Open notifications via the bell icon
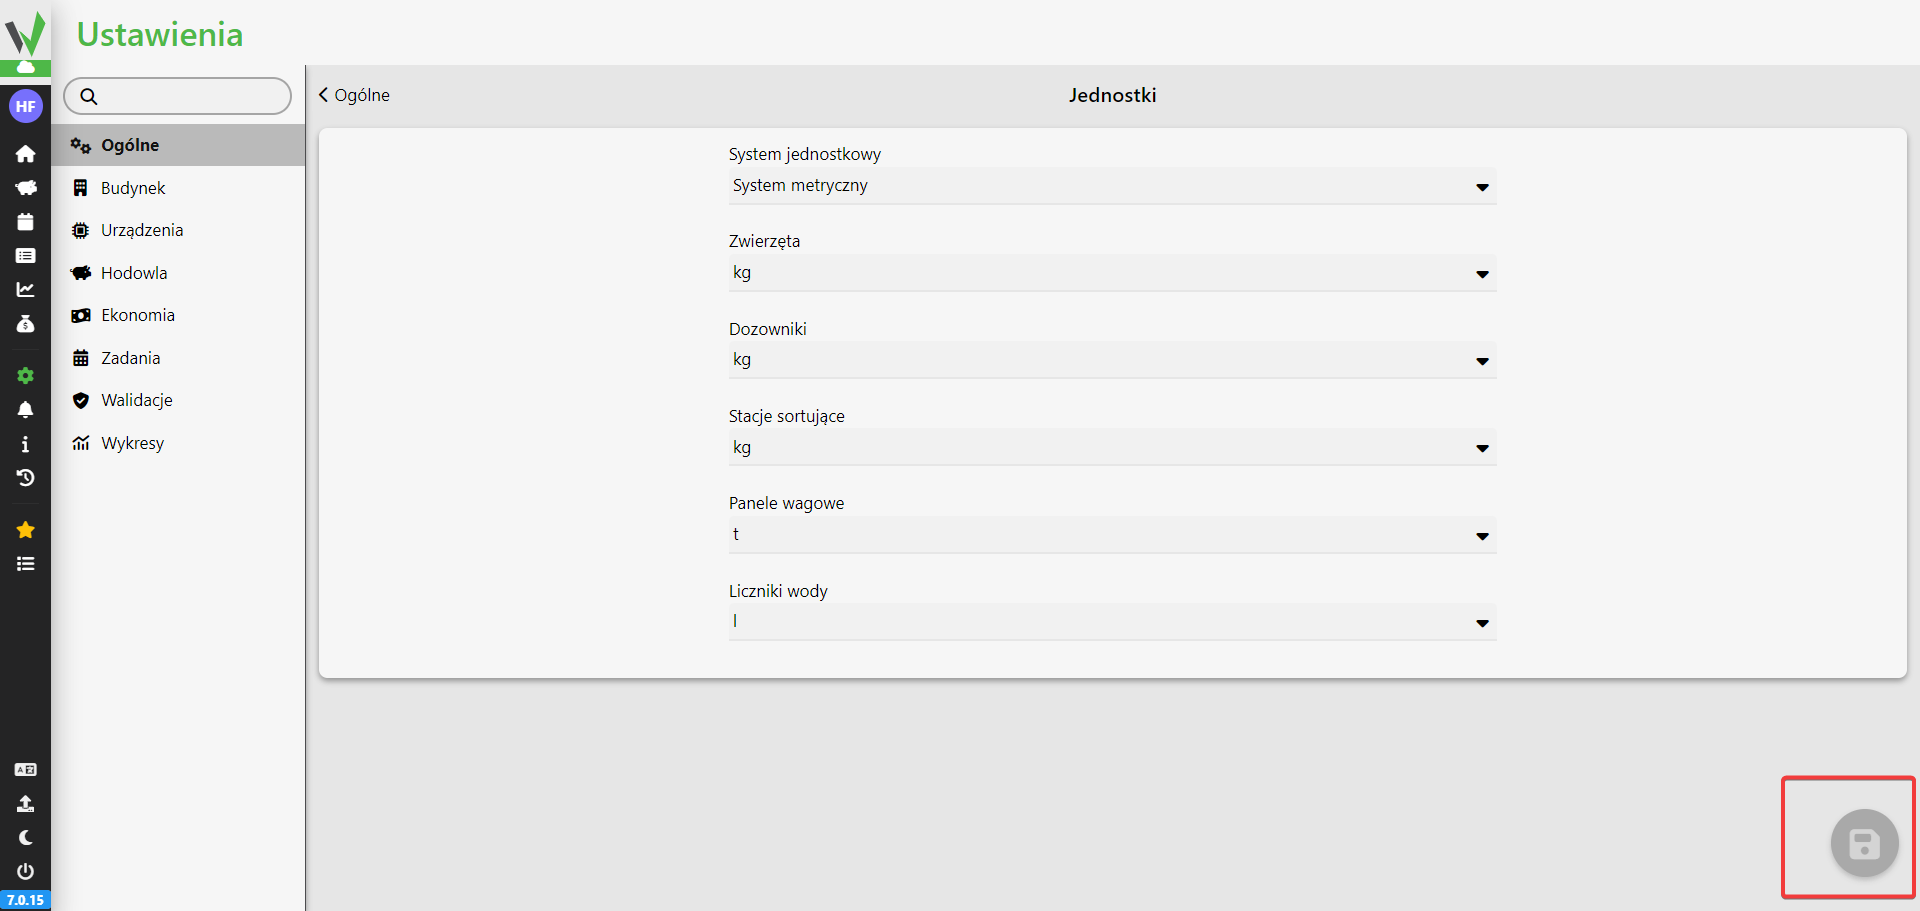 tap(25, 410)
